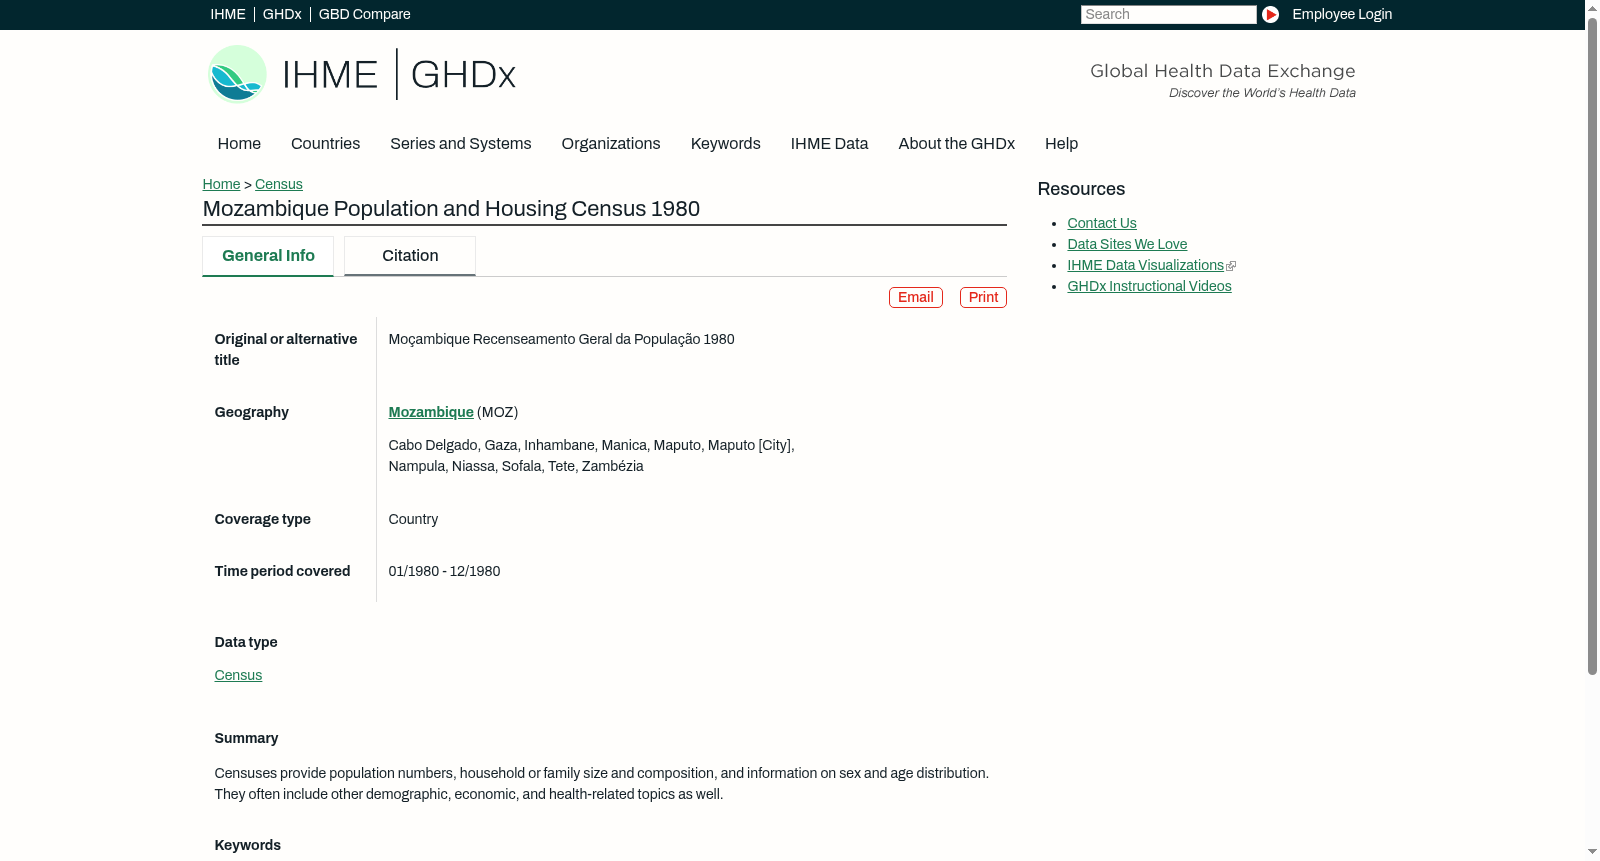Click the page title Mozambique Population and Housing Census 1980
The height and width of the screenshot is (861, 1600).
(x=451, y=209)
